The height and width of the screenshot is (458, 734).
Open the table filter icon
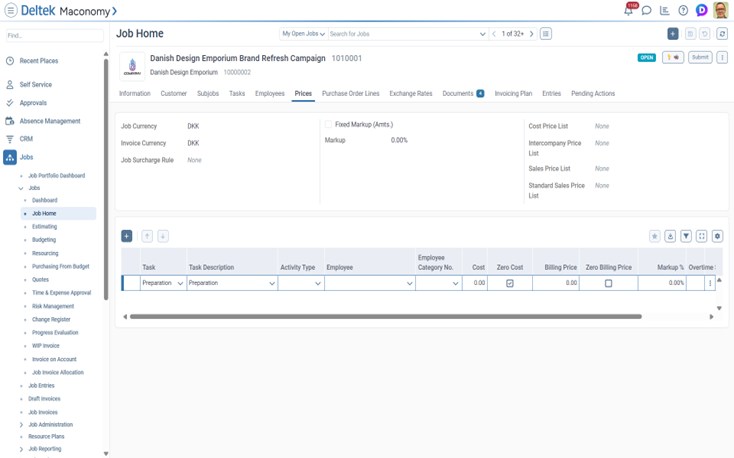[686, 236]
